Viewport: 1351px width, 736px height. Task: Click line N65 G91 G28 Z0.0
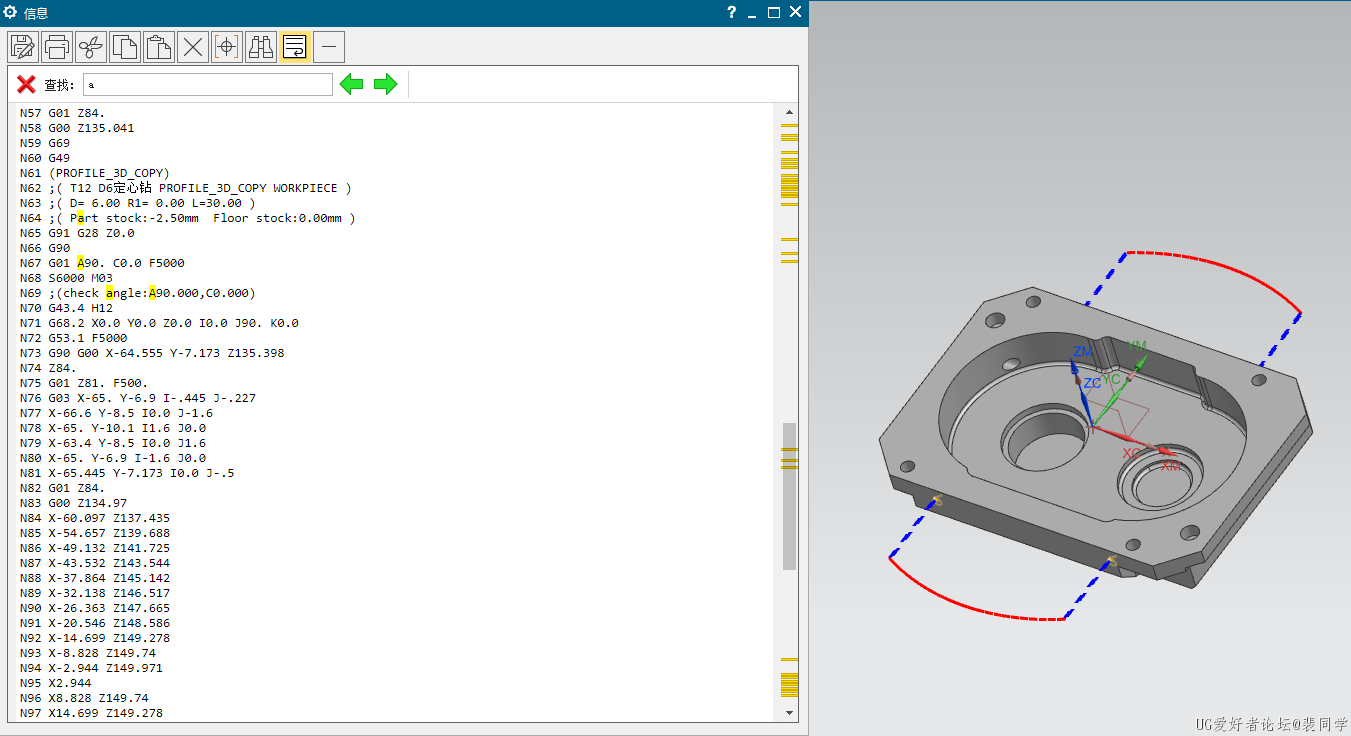77,233
